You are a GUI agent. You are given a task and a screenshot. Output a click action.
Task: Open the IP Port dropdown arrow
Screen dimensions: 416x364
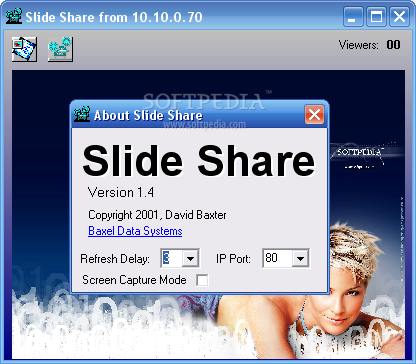(x=300, y=258)
